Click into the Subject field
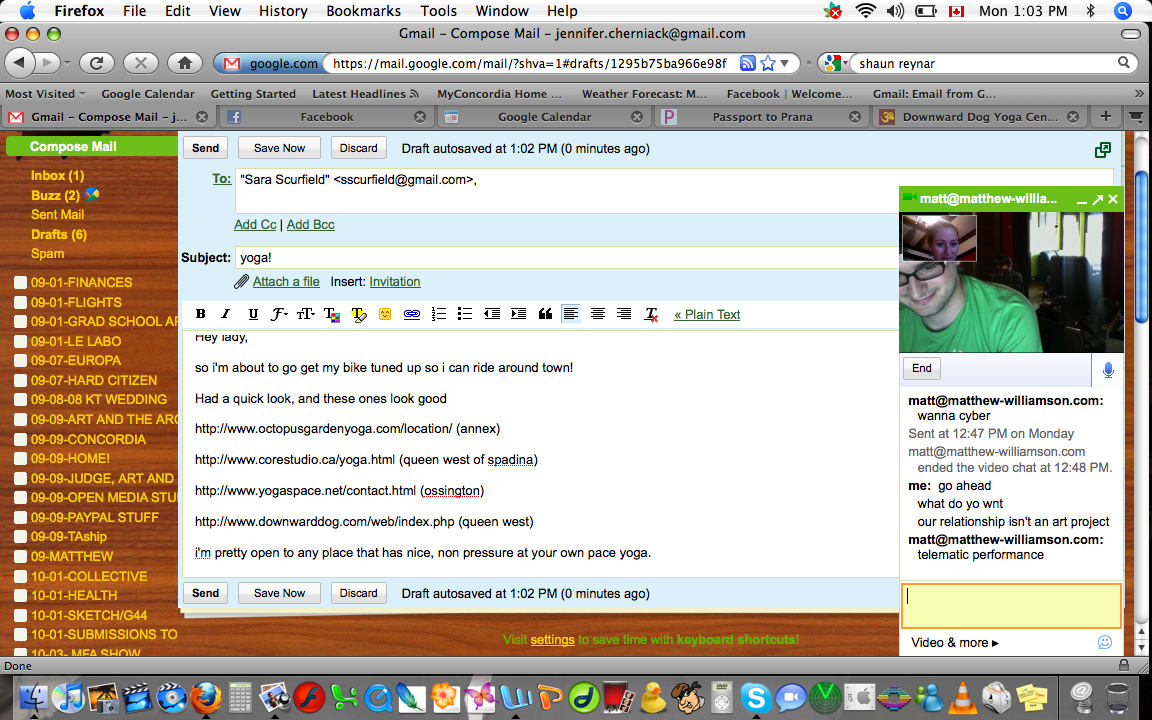Image resolution: width=1152 pixels, height=720 pixels. pyautogui.click(x=567, y=258)
